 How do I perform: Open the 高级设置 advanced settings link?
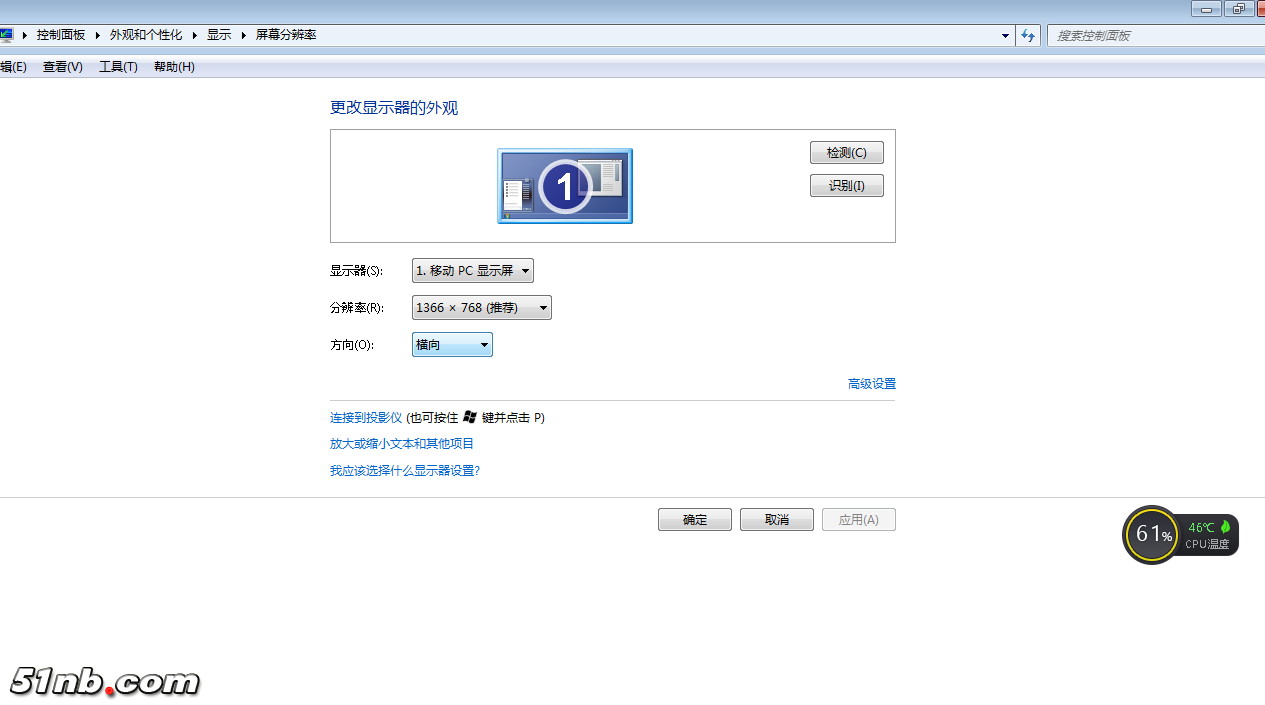point(871,384)
